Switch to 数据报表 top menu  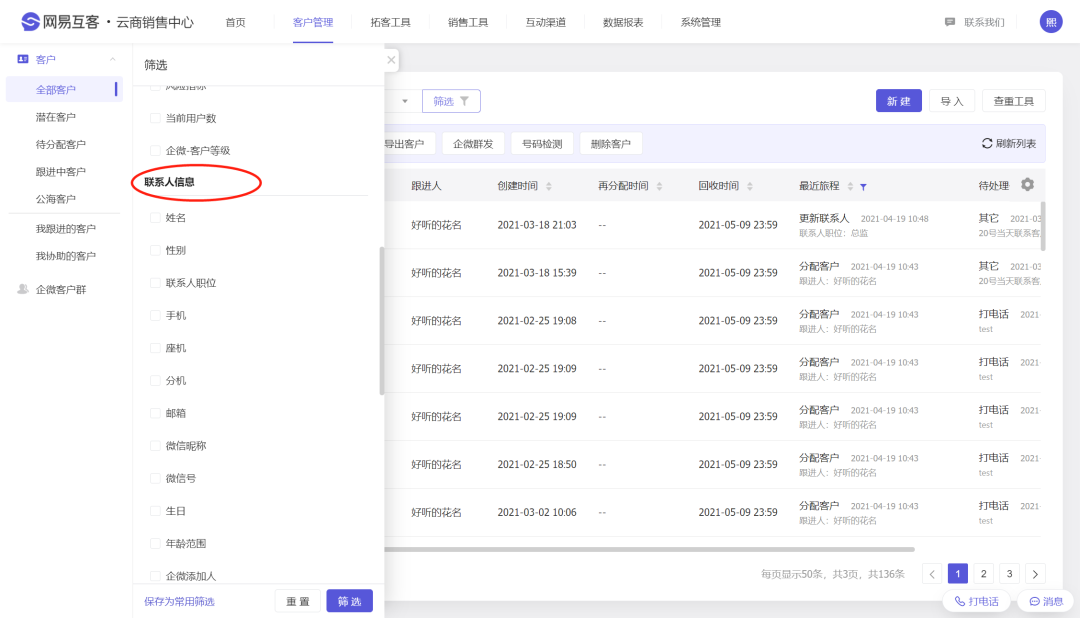[x=623, y=22]
